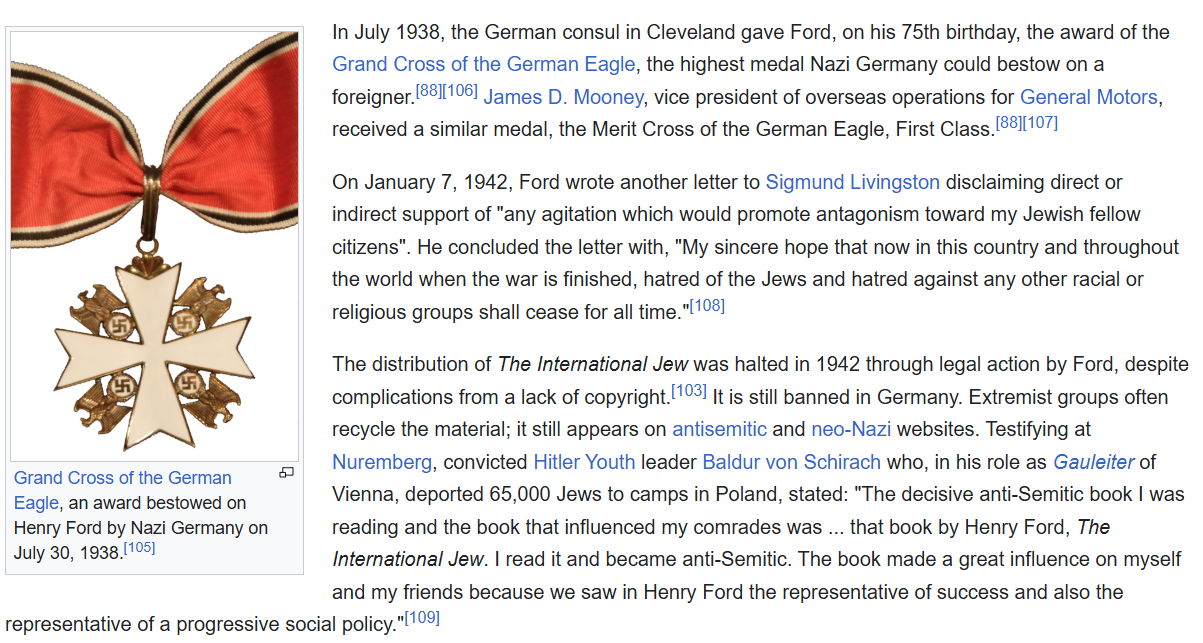Jump to footnote reference 106
Screen dimensions: 1203x643
pyautogui.click(x=460, y=91)
